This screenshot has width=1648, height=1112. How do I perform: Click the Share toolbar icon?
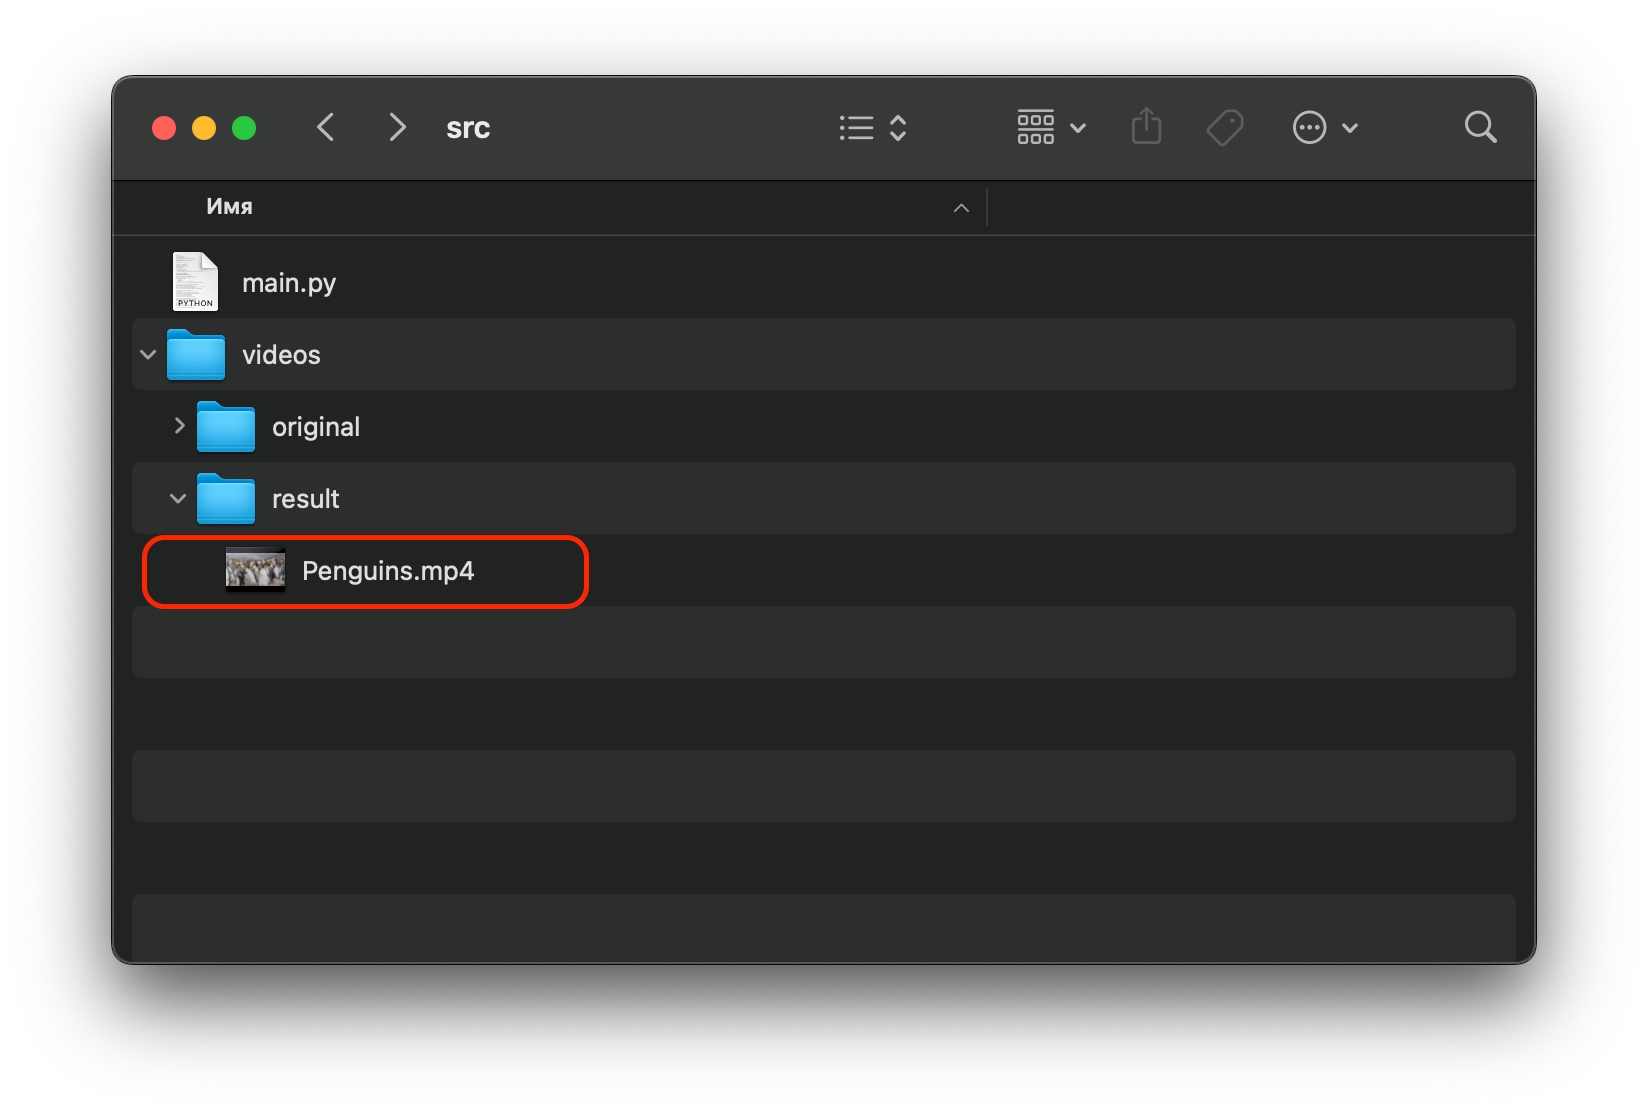(1146, 128)
